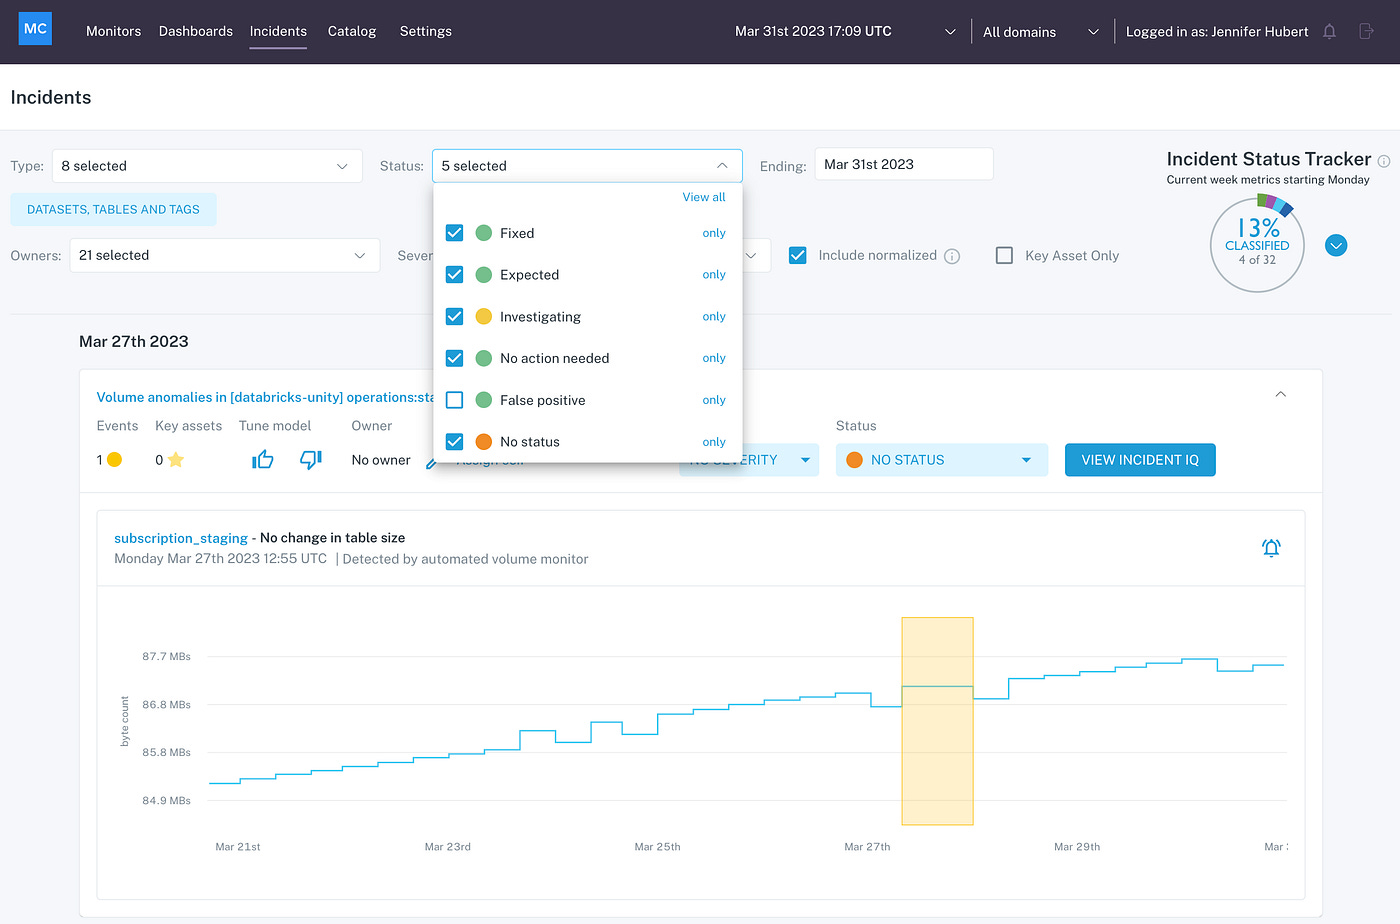The image size is (1400, 924).
Task: Click the VIEW INCIDENT IQ button
Action: [1140, 460]
